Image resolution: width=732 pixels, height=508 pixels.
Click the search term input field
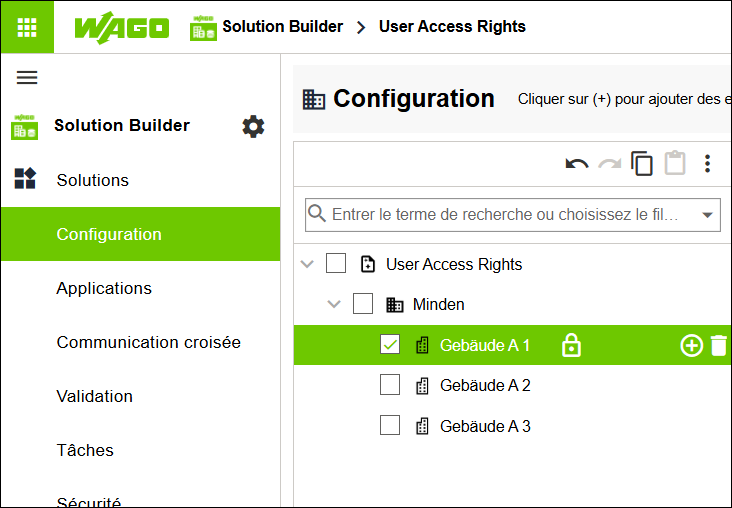pyautogui.click(x=504, y=215)
